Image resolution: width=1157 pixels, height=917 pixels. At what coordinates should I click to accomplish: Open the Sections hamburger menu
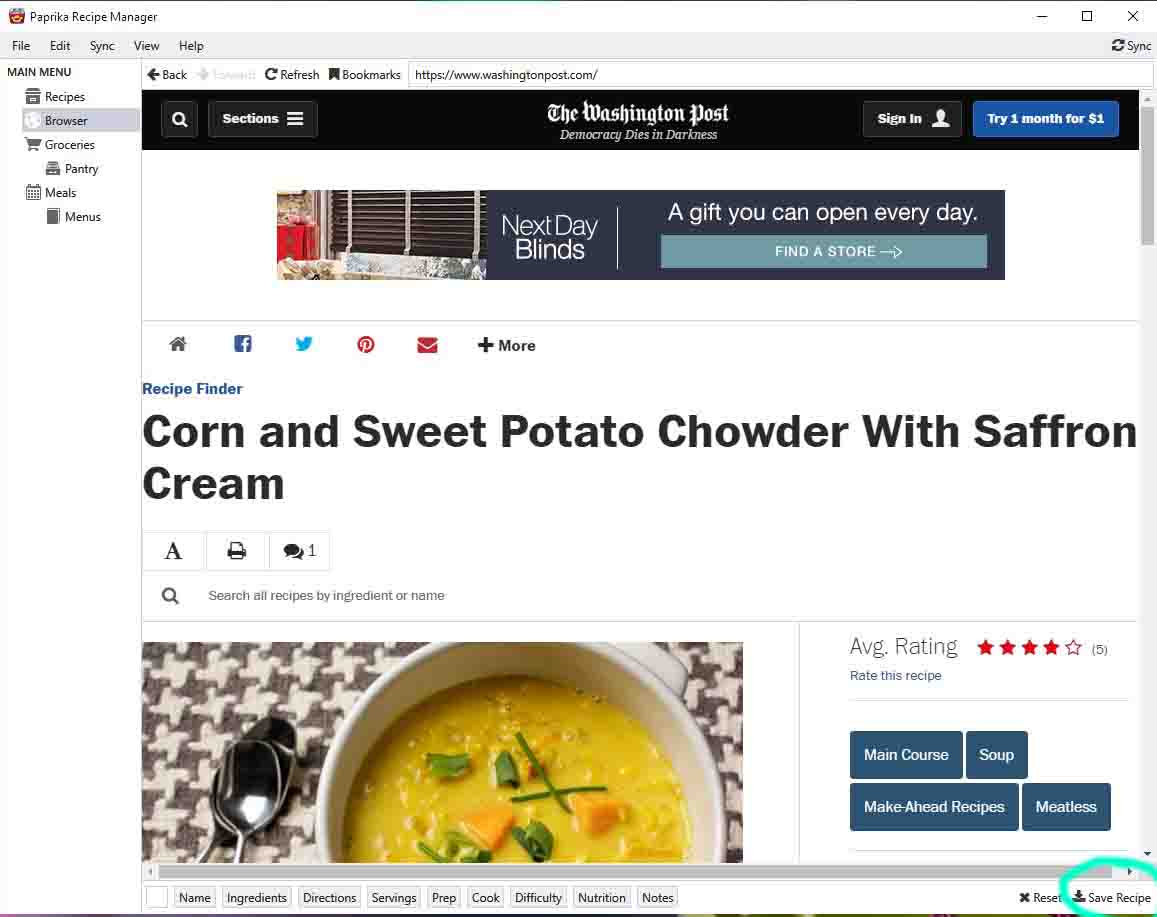click(263, 119)
